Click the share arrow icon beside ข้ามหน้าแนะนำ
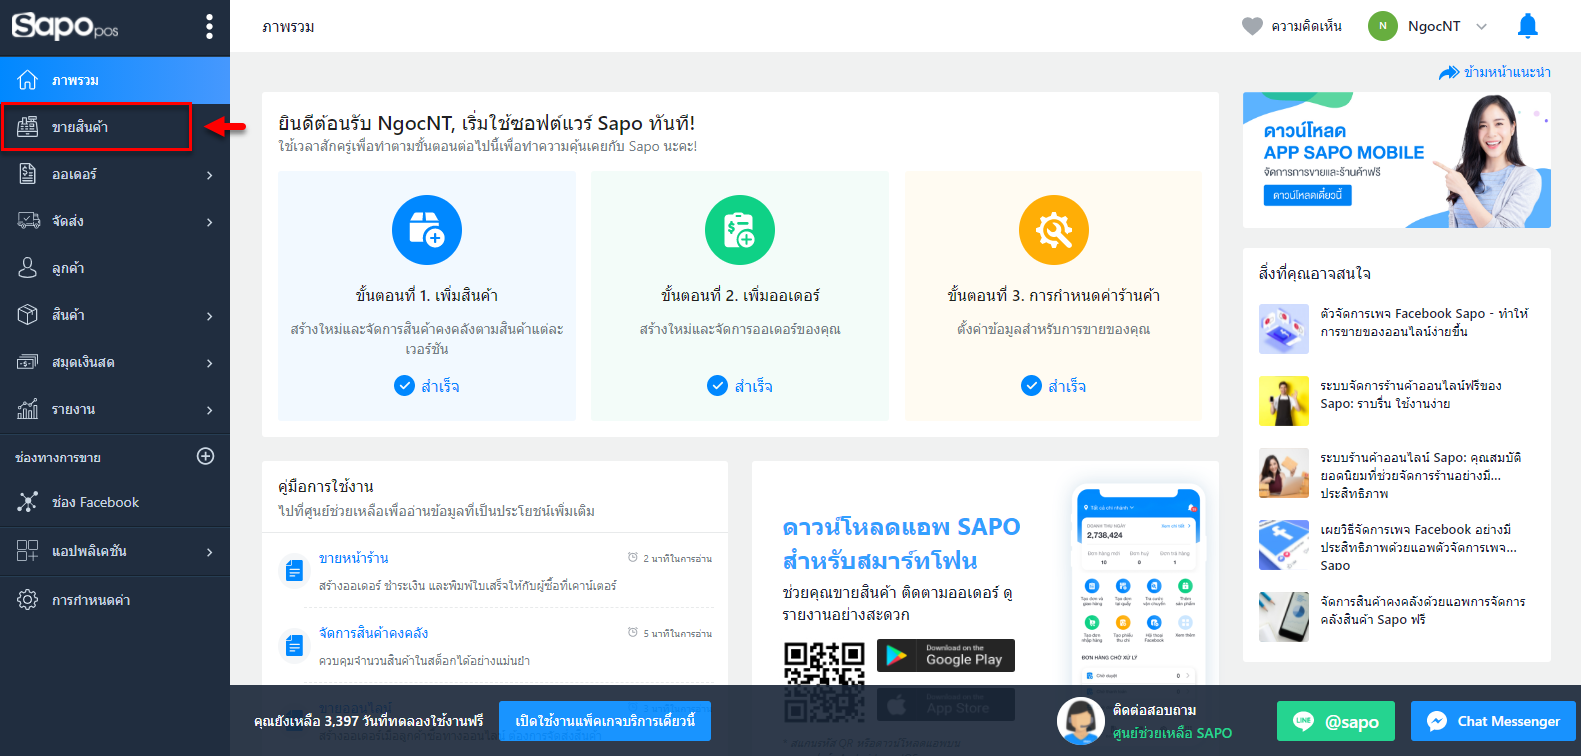The height and width of the screenshot is (756, 1581). click(x=1449, y=72)
